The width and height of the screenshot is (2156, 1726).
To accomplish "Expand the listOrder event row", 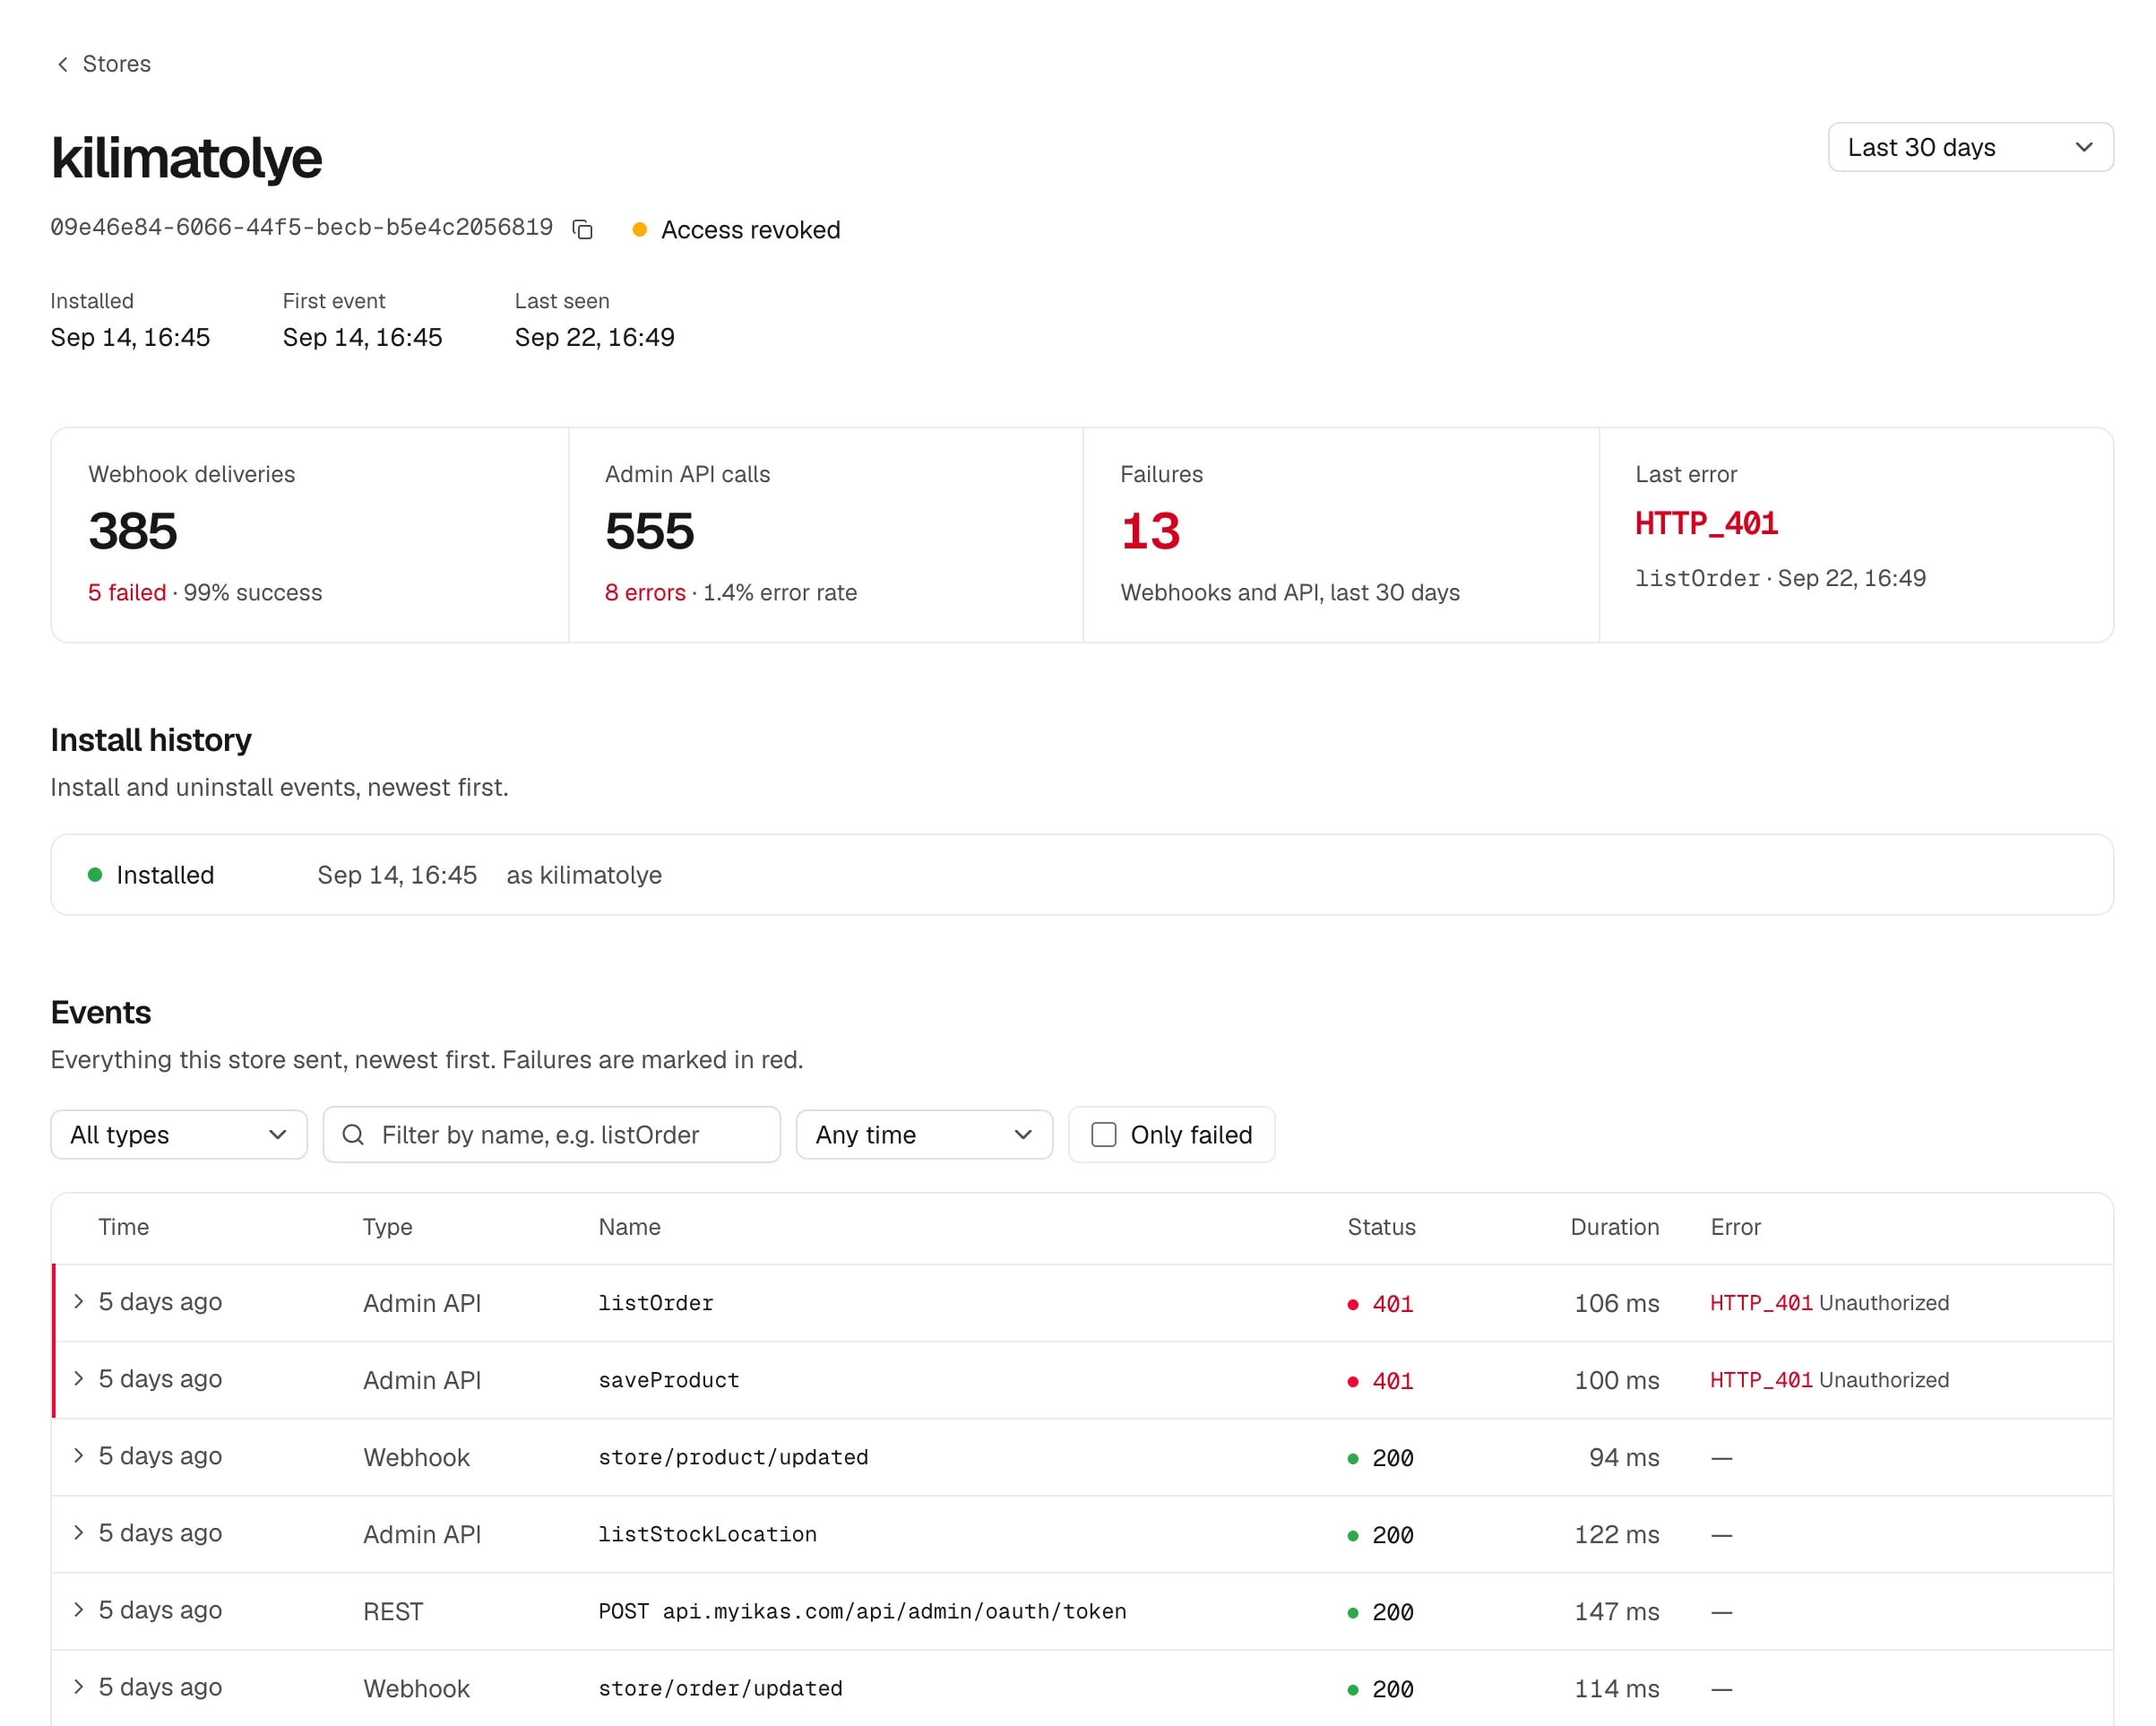I will [x=78, y=1301].
